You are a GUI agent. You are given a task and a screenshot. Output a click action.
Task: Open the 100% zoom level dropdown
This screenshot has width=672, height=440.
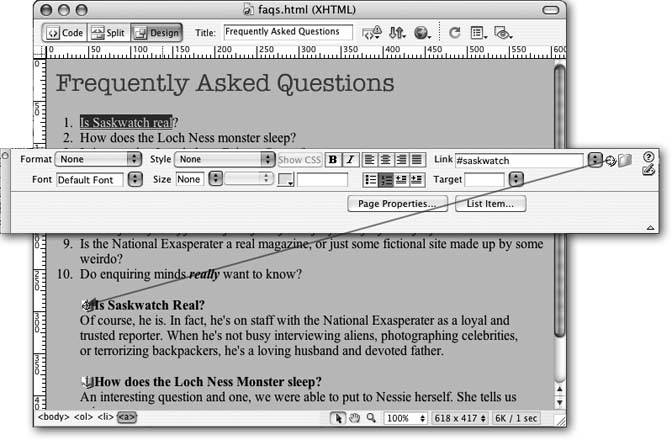[x=405, y=418]
